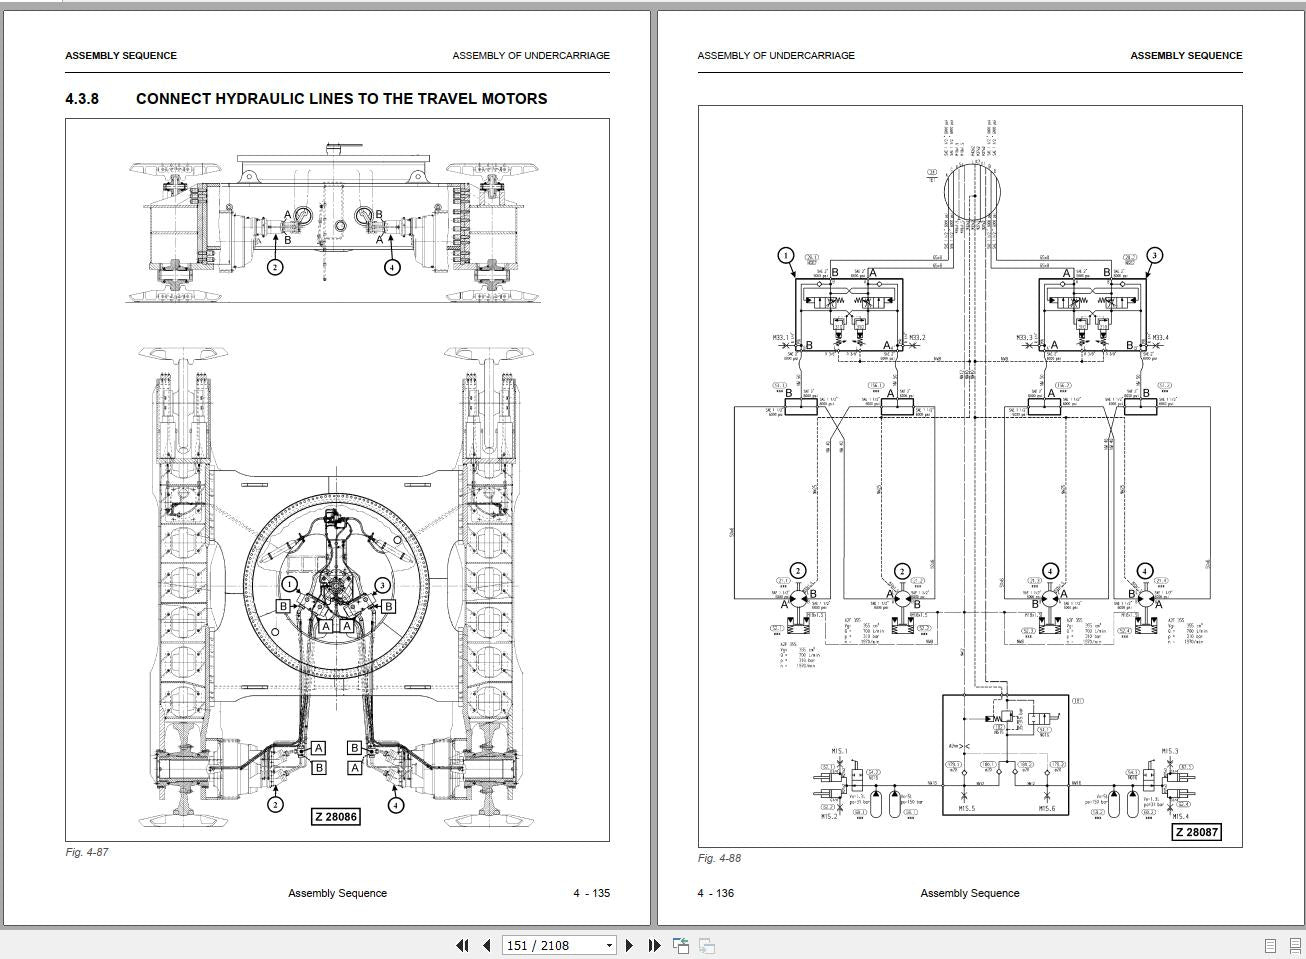Go to the first page
The height and width of the screenshot is (959, 1306).
tap(462, 945)
